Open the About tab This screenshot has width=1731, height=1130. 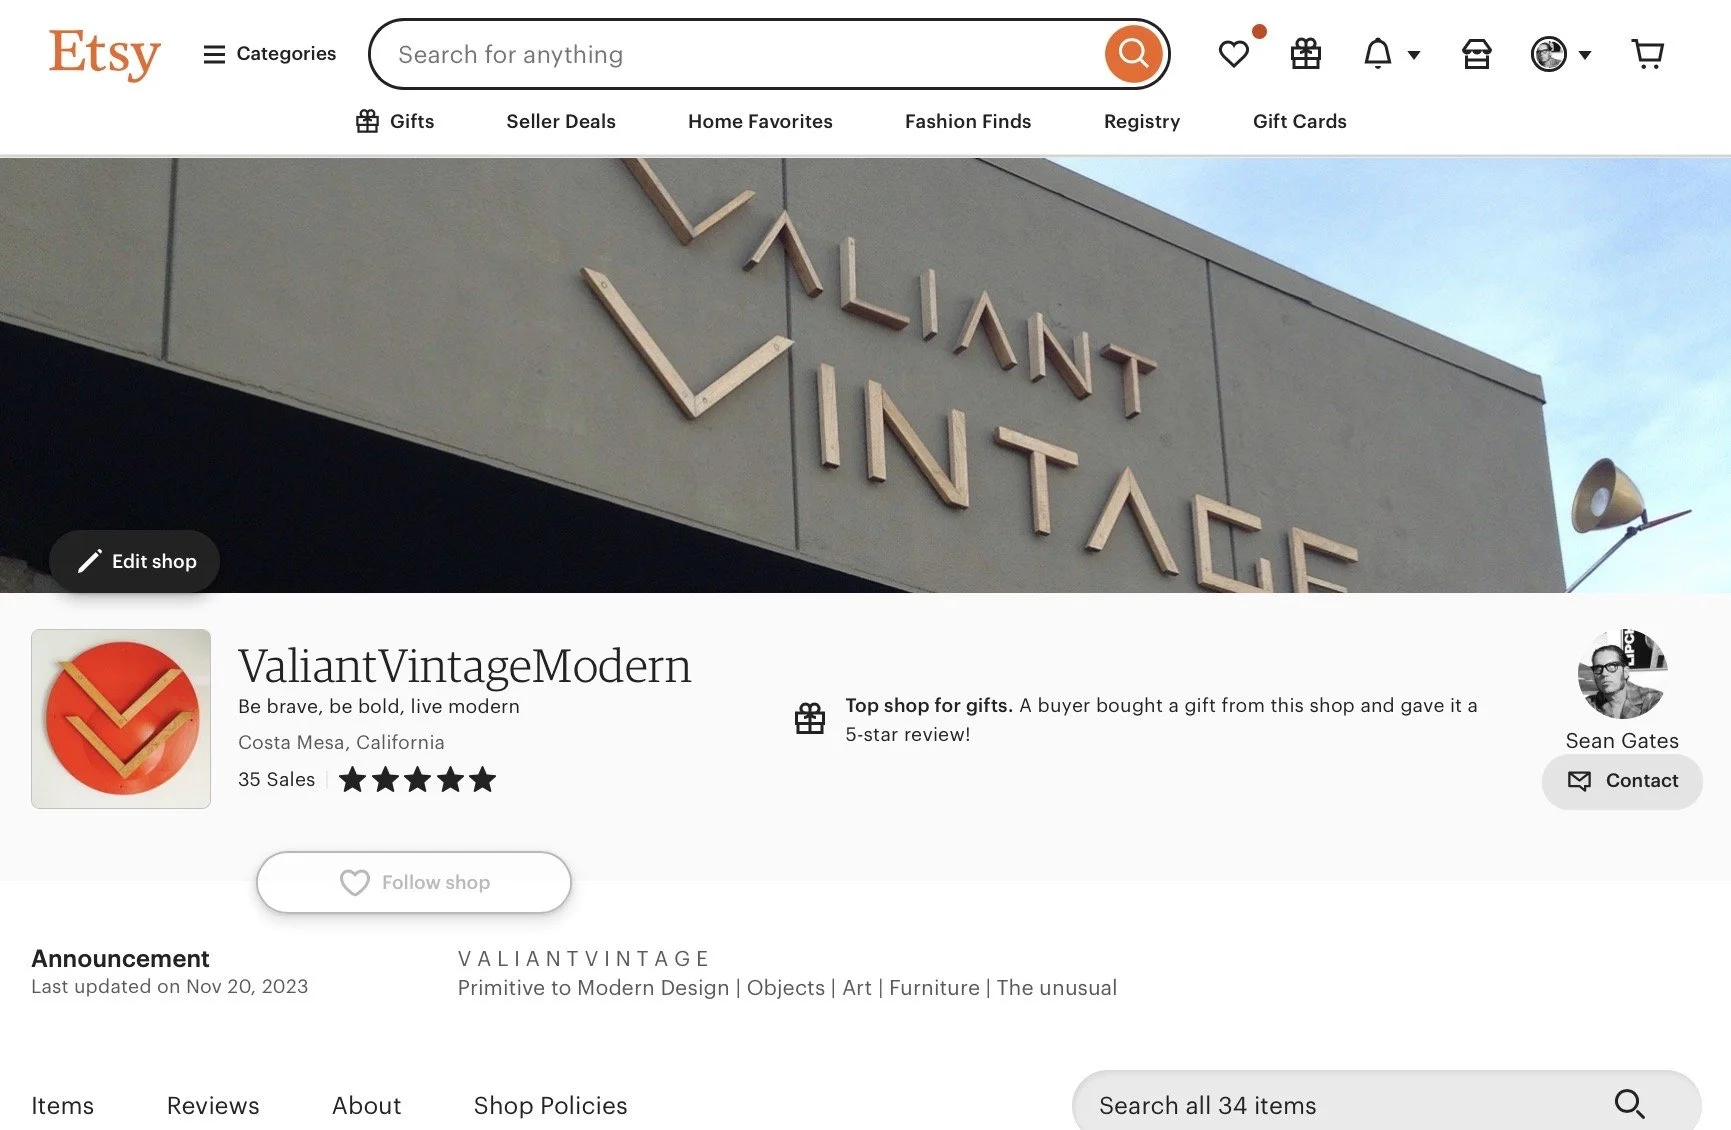[366, 1105]
